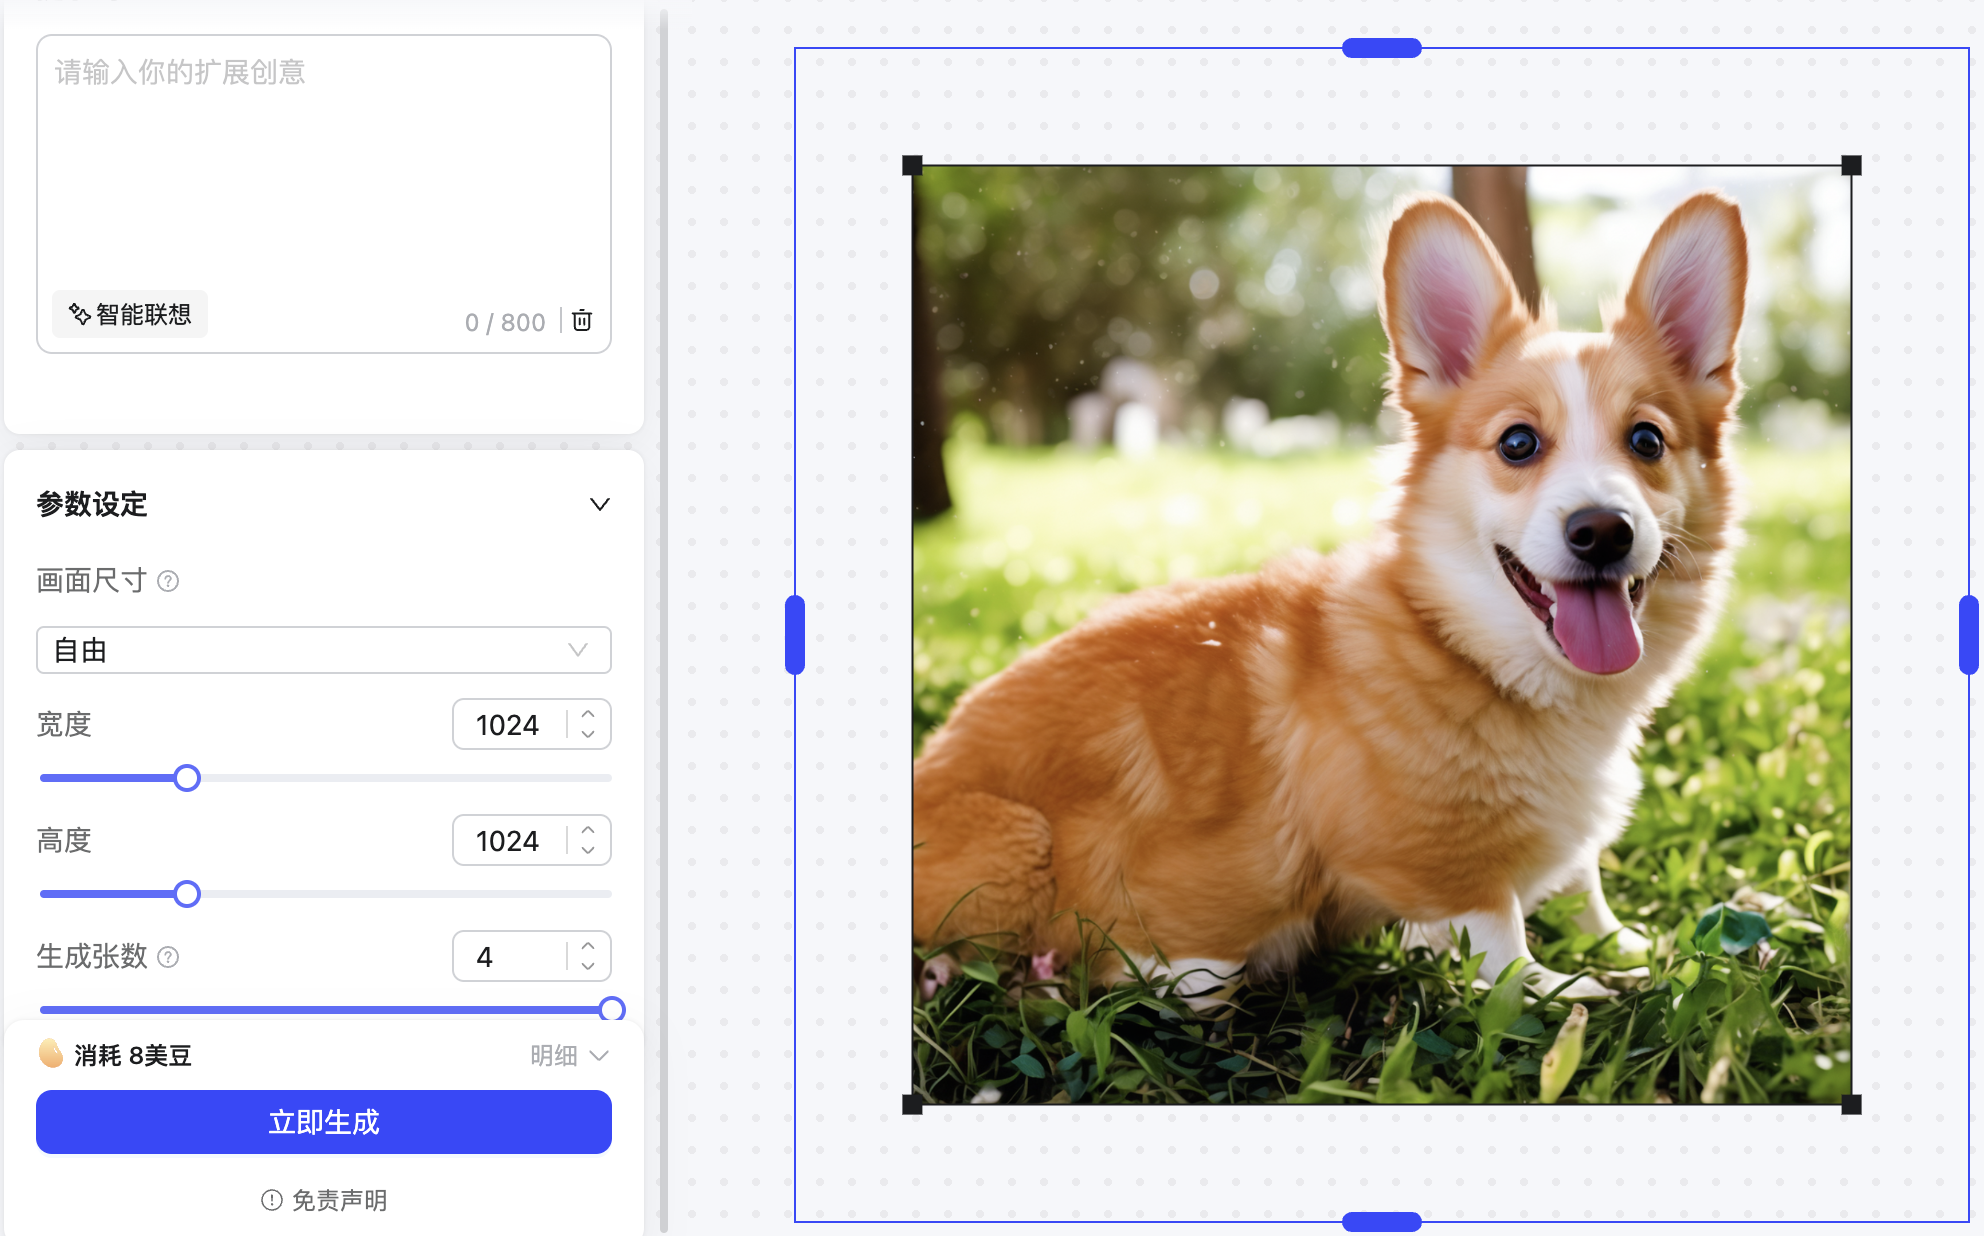Click the 宽度 slider handle
1984x1236 pixels.
[187, 778]
